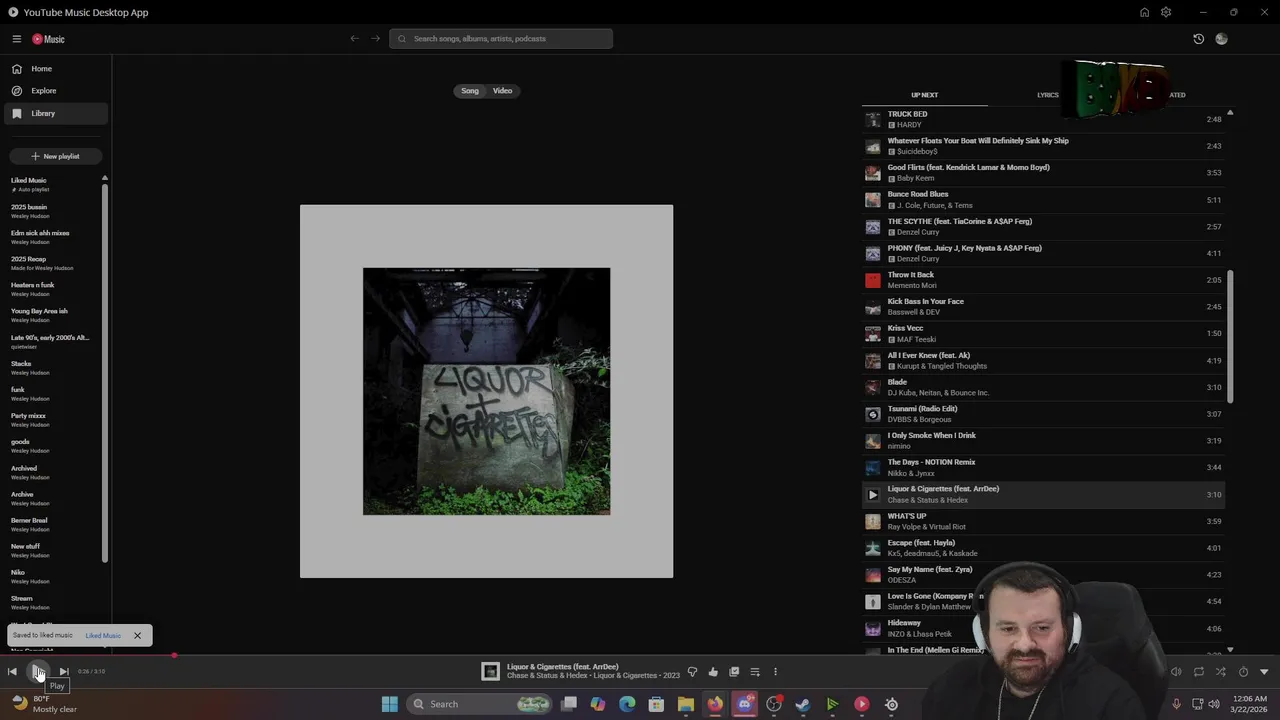Play TRUCK BED in the queue

coord(1043,119)
